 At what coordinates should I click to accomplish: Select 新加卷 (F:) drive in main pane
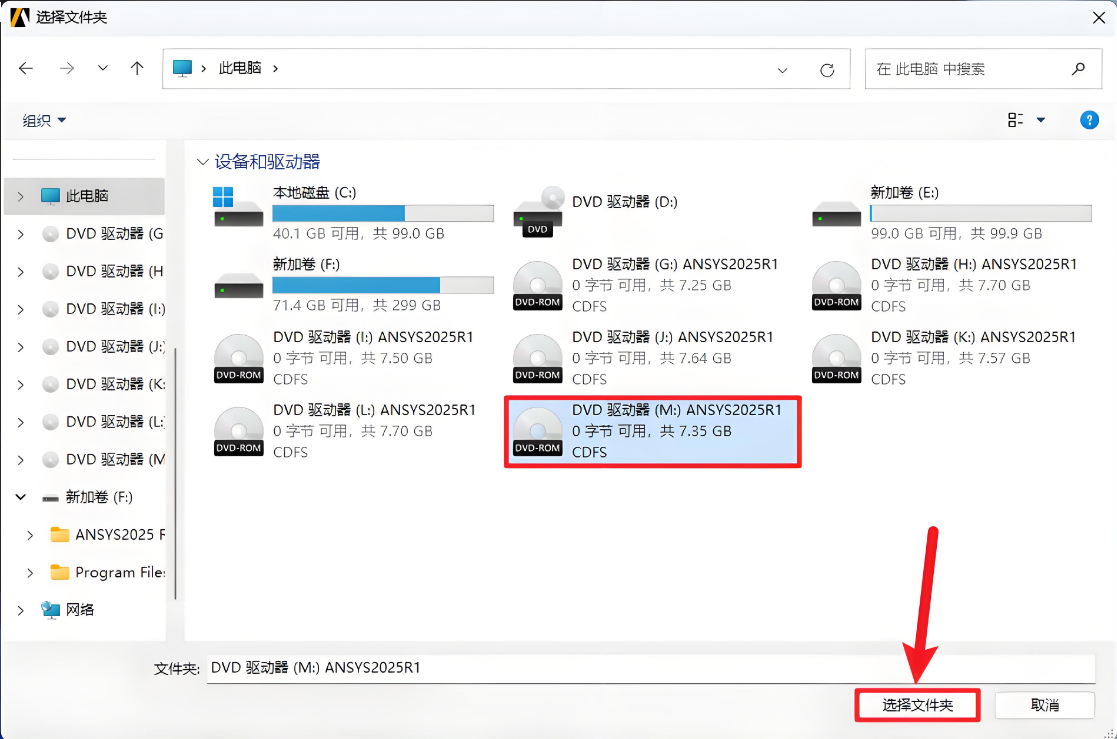point(354,285)
